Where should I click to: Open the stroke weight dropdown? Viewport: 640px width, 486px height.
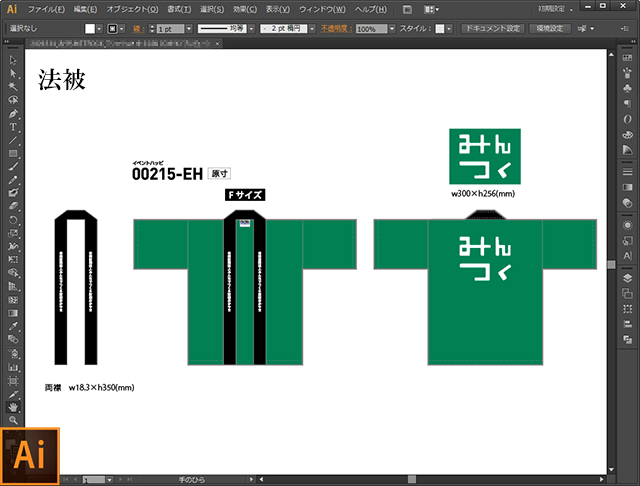coord(189,29)
